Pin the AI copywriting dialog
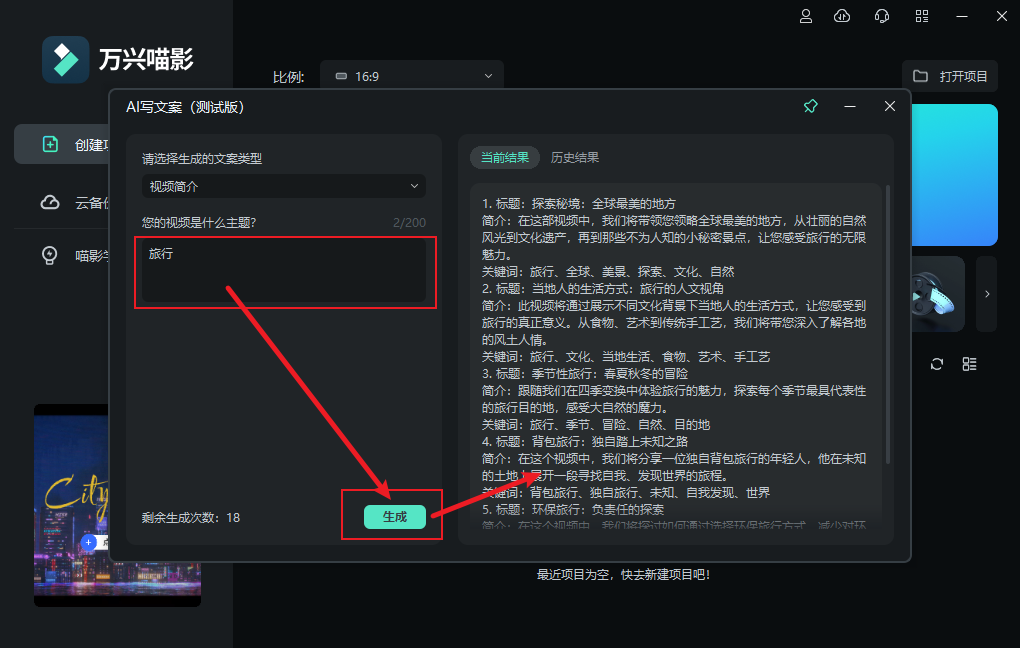This screenshot has width=1020, height=648. tap(810, 105)
